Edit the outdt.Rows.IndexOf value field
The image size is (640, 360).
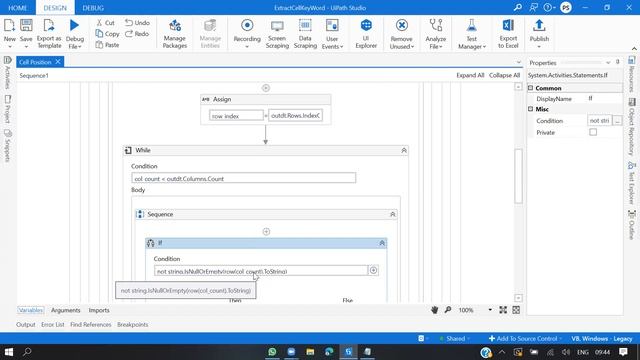296,116
